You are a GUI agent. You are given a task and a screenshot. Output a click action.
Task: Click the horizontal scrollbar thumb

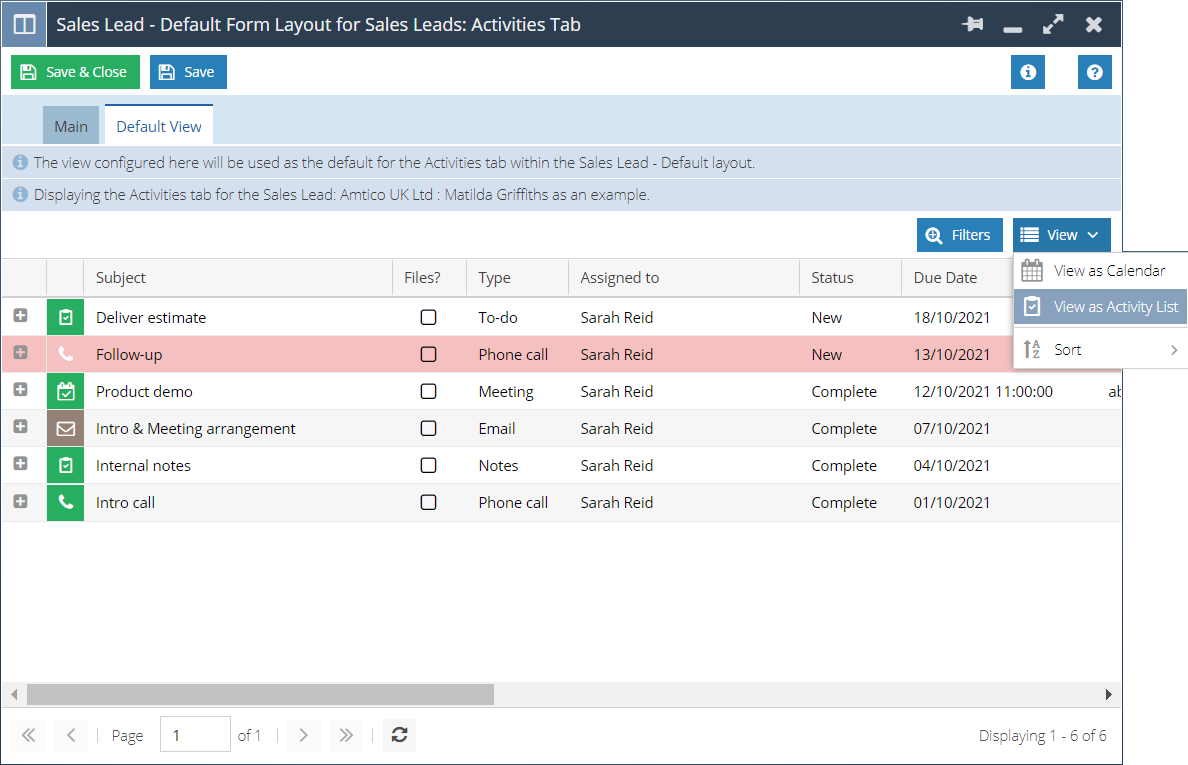tap(260, 694)
